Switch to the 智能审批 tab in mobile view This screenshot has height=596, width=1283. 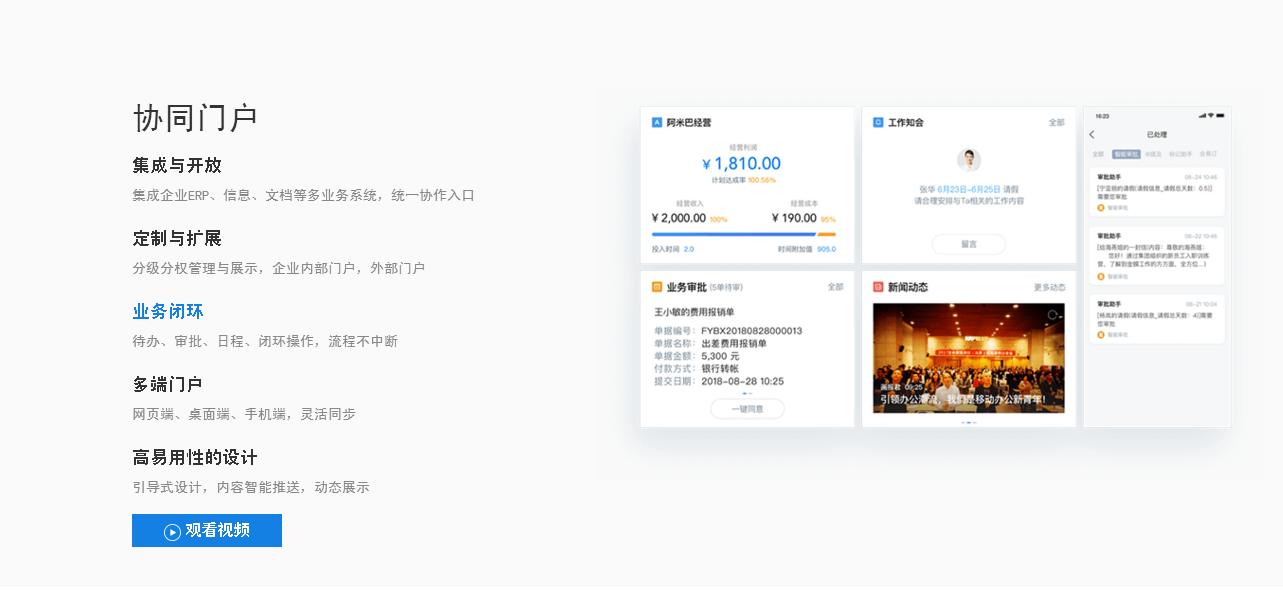(x=1125, y=155)
